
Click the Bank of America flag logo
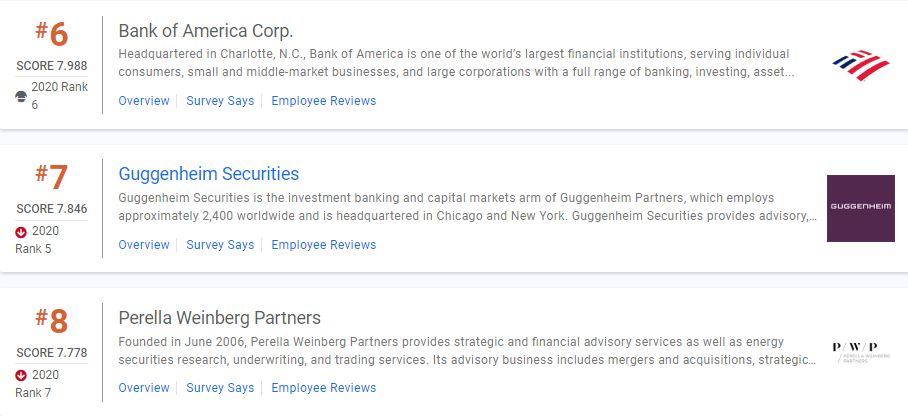tap(861, 65)
